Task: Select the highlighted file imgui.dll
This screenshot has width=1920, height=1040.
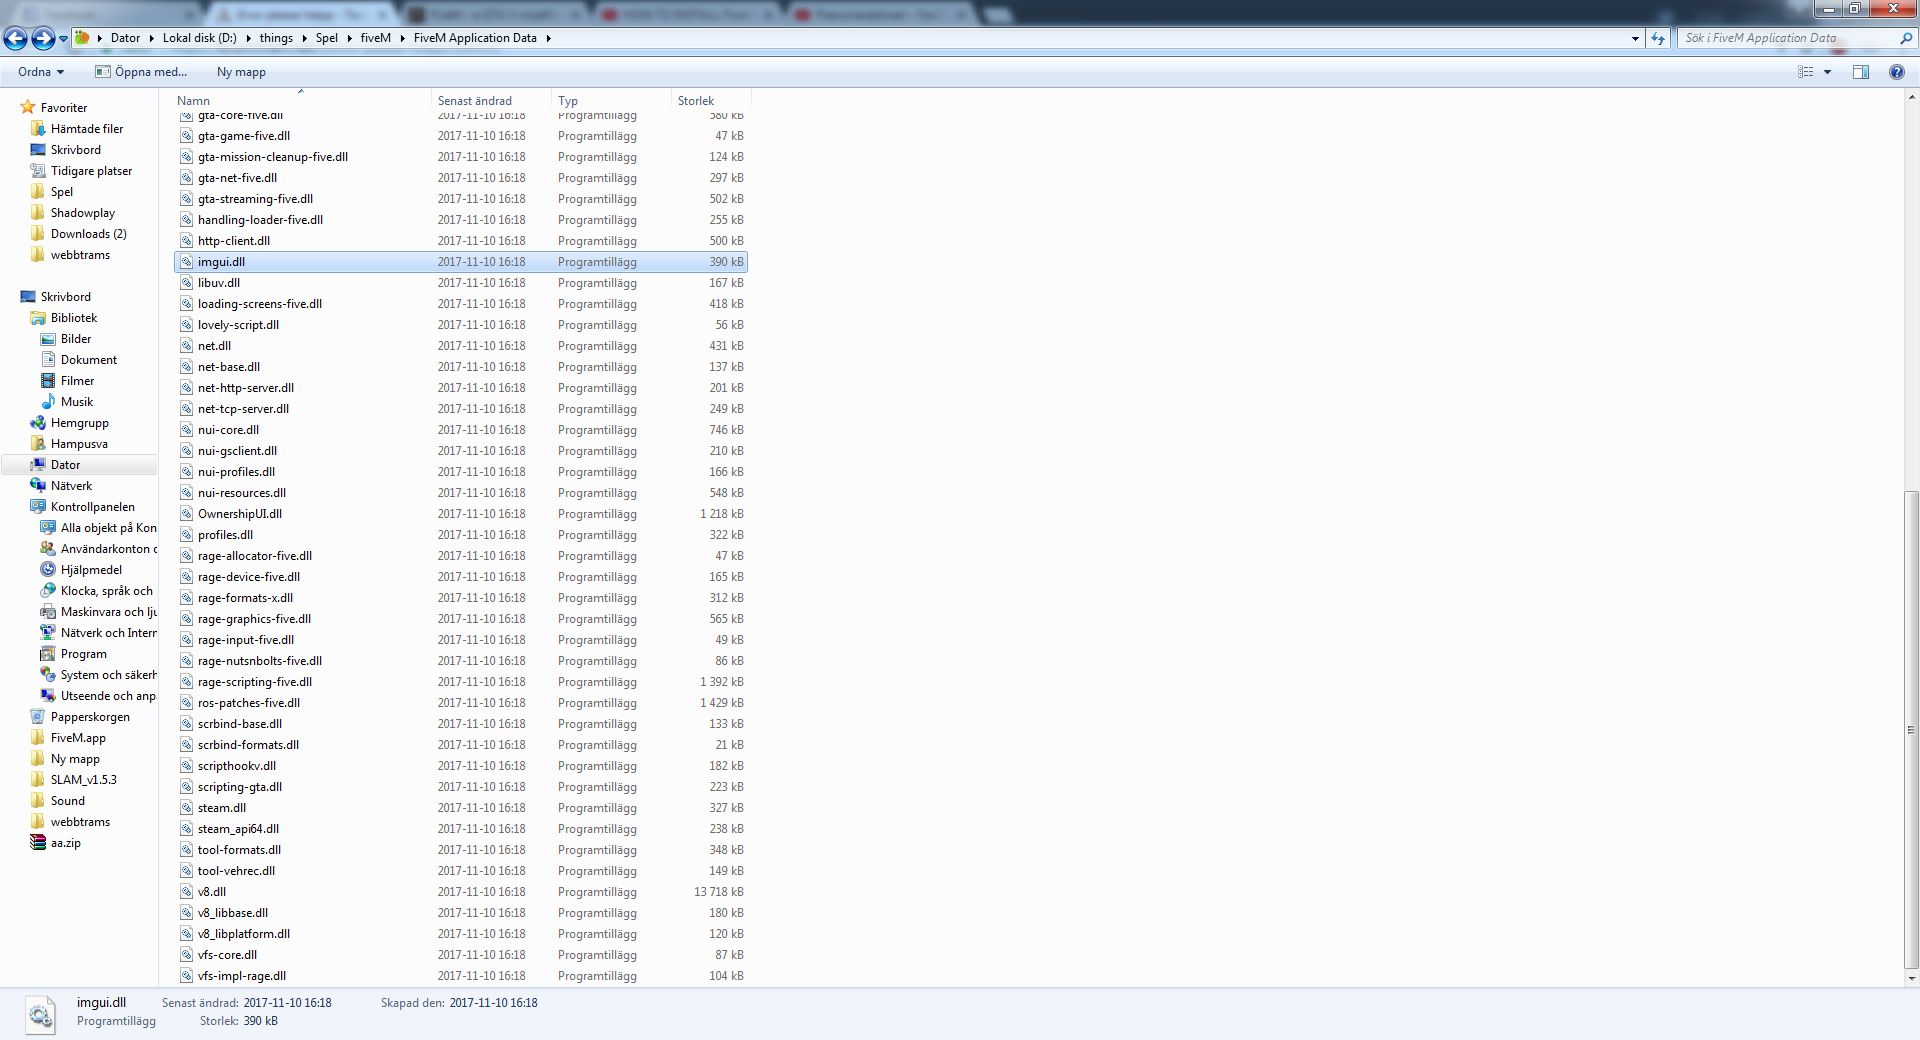Action: (x=461, y=262)
